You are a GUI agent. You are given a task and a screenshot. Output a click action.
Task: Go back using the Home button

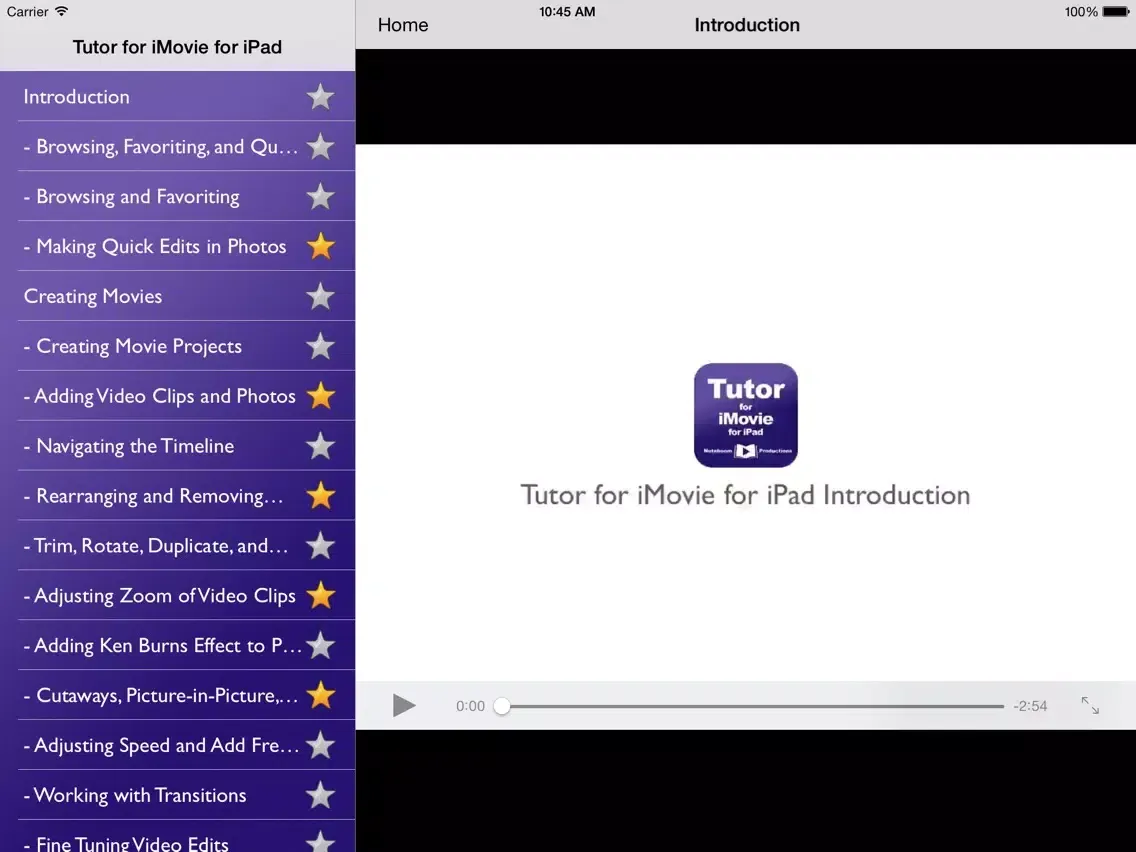coord(403,25)
